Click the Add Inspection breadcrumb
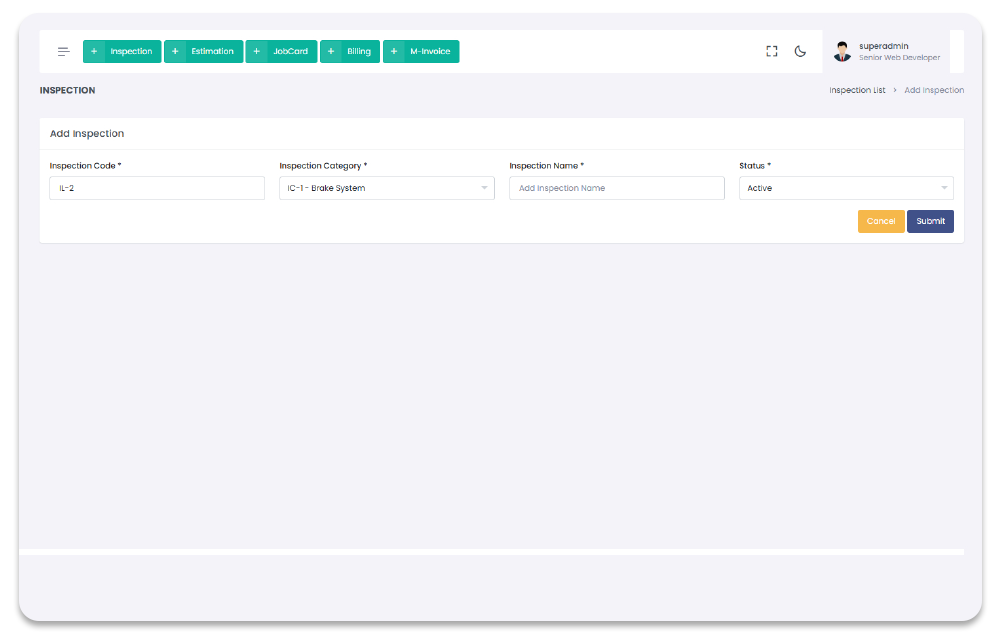The height and width of the screenshot is (633, 1000). (x=934, y=91)
